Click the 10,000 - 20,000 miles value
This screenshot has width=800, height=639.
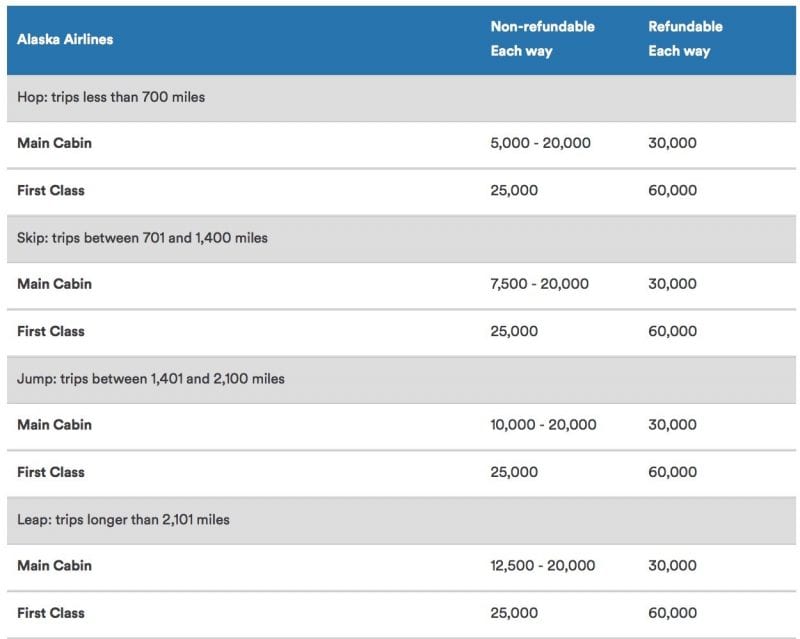click(x=543, y=426)
